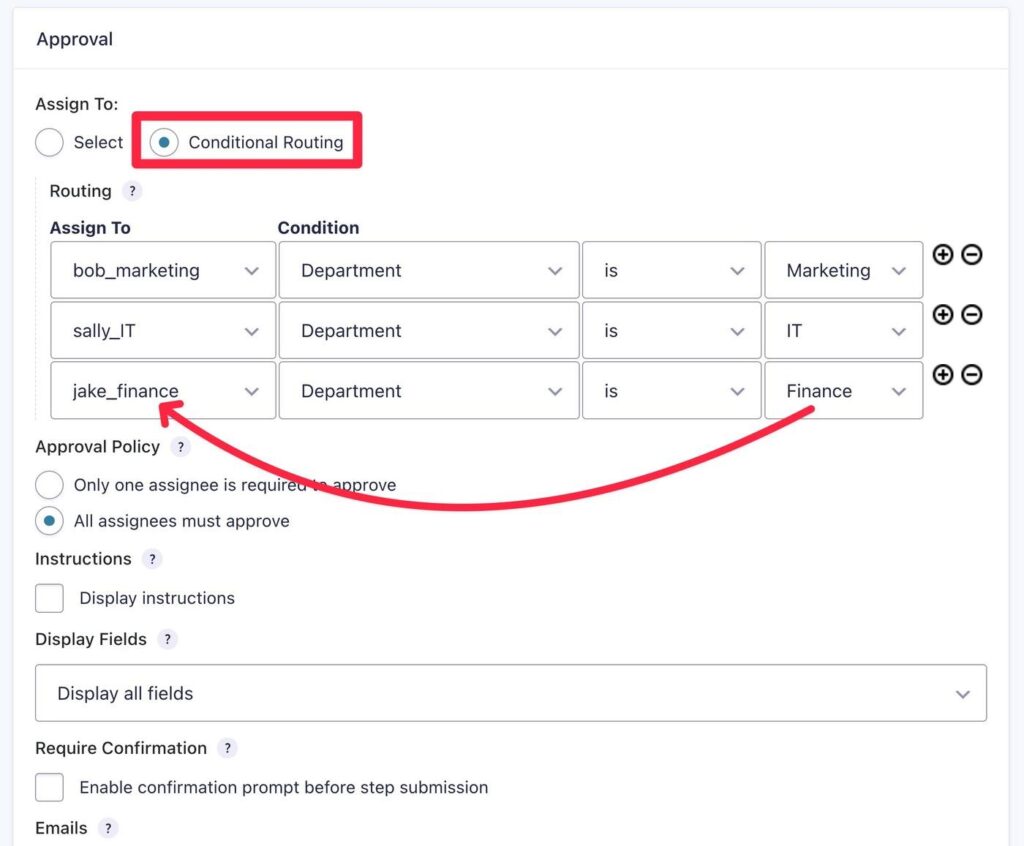Image resolution: width=1024 pixels, height=846 pixels.
Task: Open the Emails help icon
Action: point(108,828)
